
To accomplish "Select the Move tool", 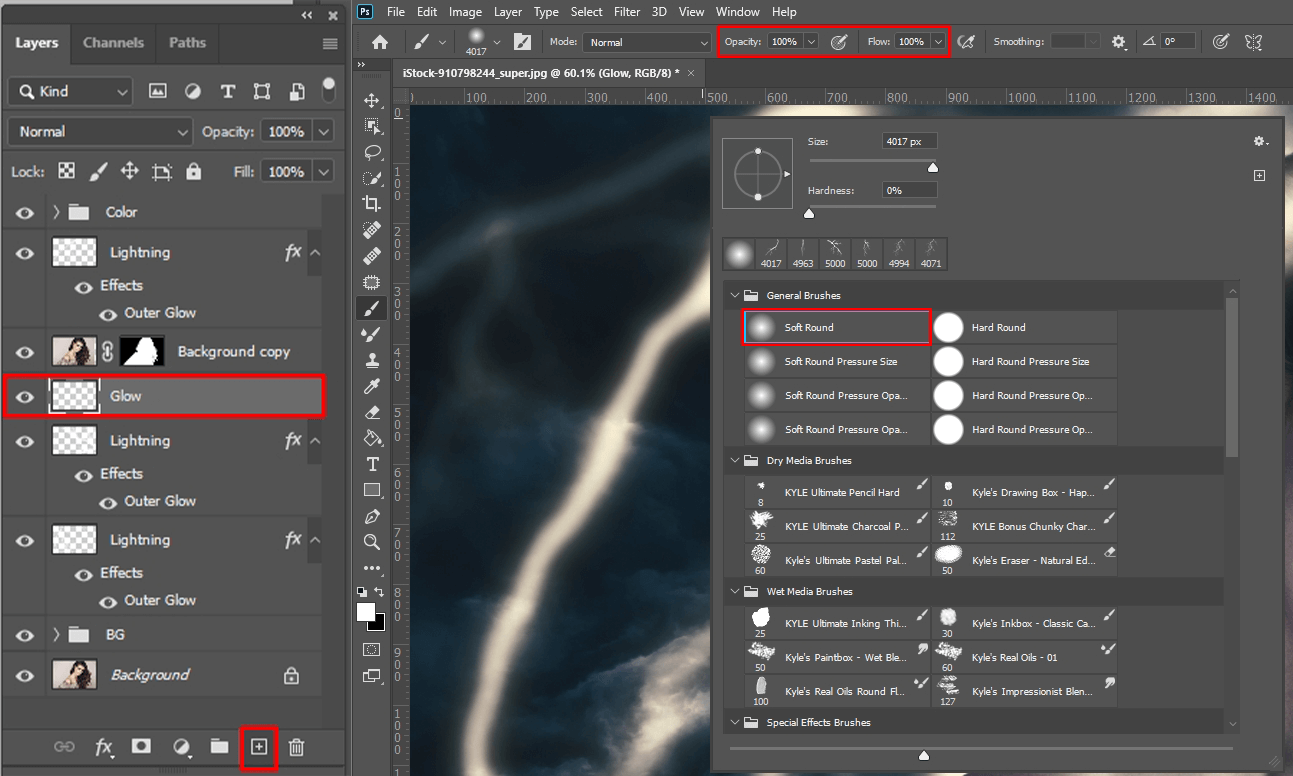I will pos(372,101).
